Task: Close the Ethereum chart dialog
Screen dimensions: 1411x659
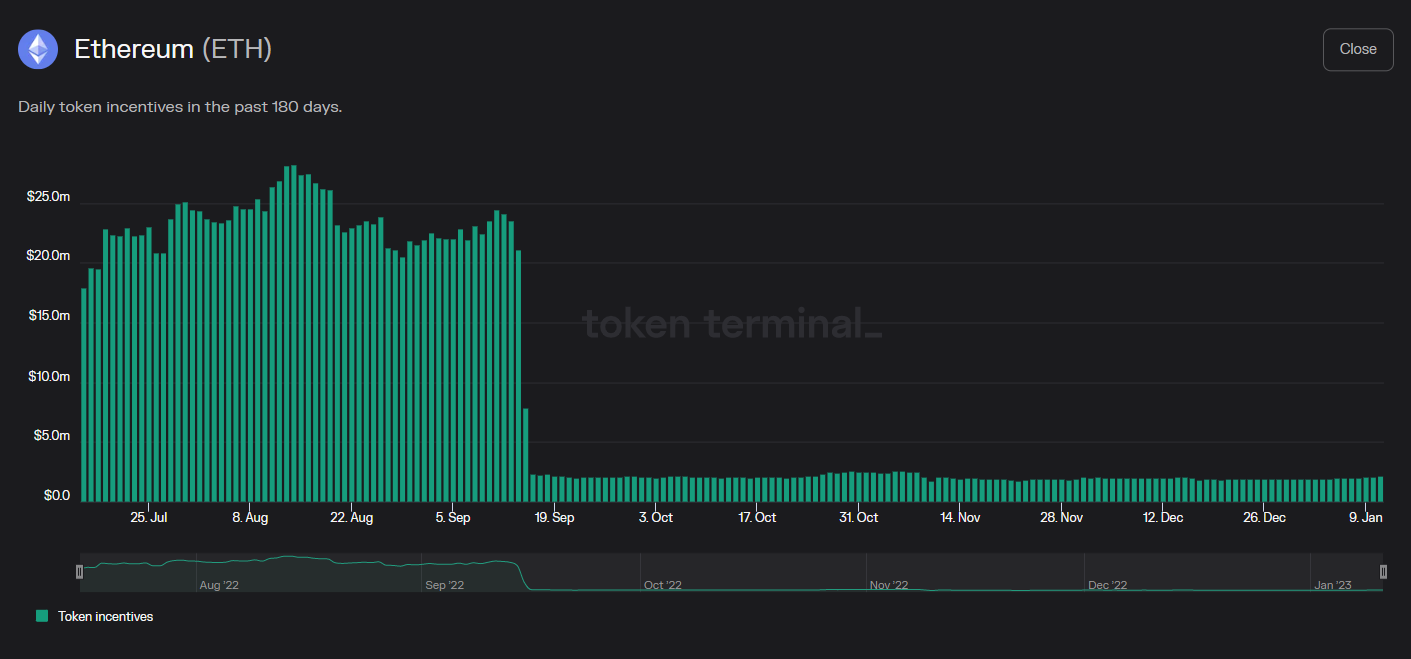Action: (1358, 49)
